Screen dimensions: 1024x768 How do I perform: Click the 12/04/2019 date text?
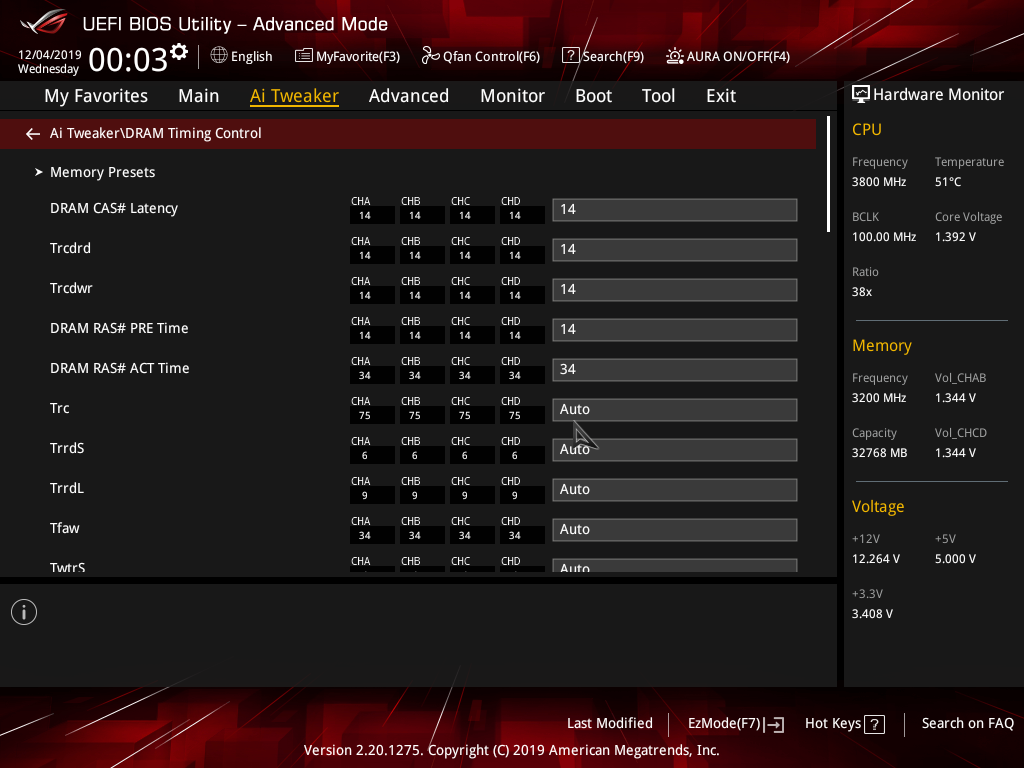[x=50, y=55]
